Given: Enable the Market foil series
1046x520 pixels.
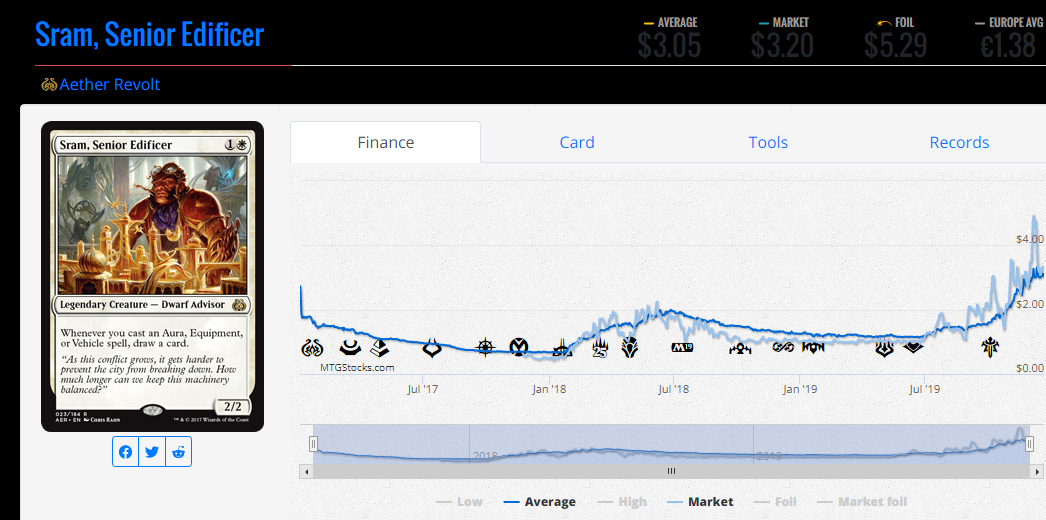Looking at the screenshot, I should coord(862,501).
